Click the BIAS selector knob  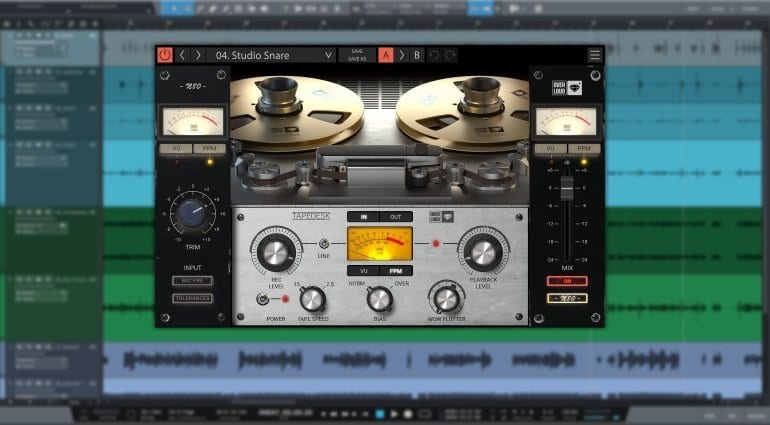[x=380, y=299]
